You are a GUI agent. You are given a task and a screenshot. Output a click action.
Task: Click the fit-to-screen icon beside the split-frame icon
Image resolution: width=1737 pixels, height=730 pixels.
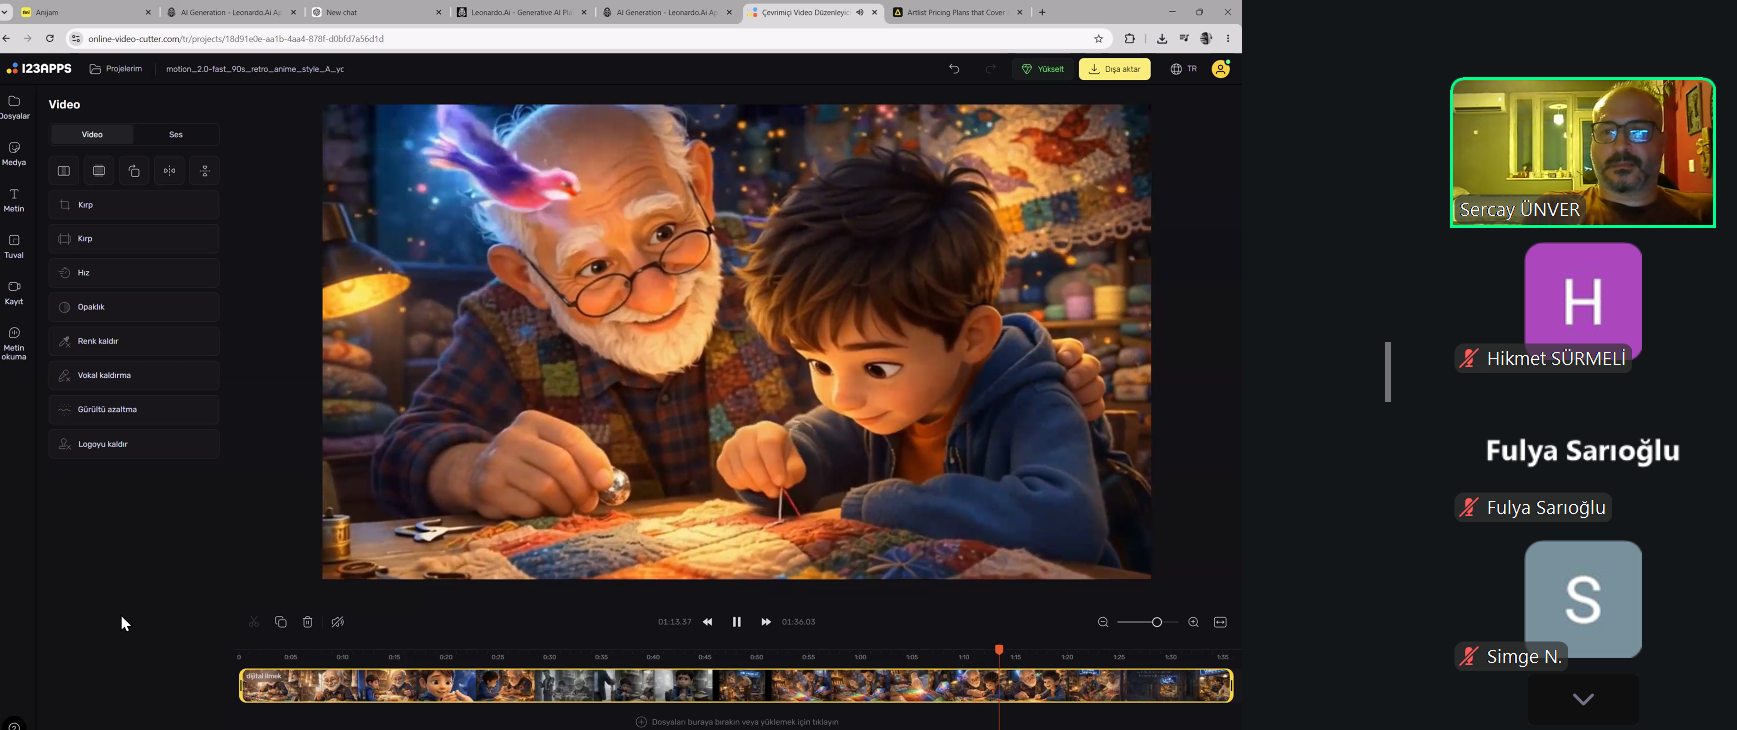pos(99,171)
